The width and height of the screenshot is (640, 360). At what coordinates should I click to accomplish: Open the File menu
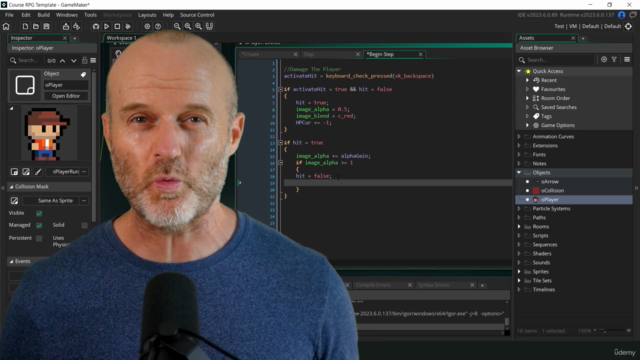9,15
